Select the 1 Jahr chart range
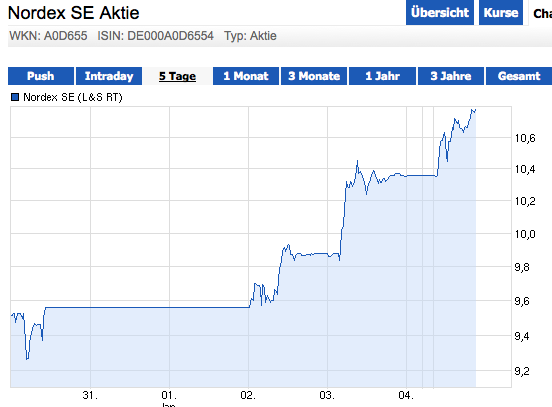 (x=382, y=76)
